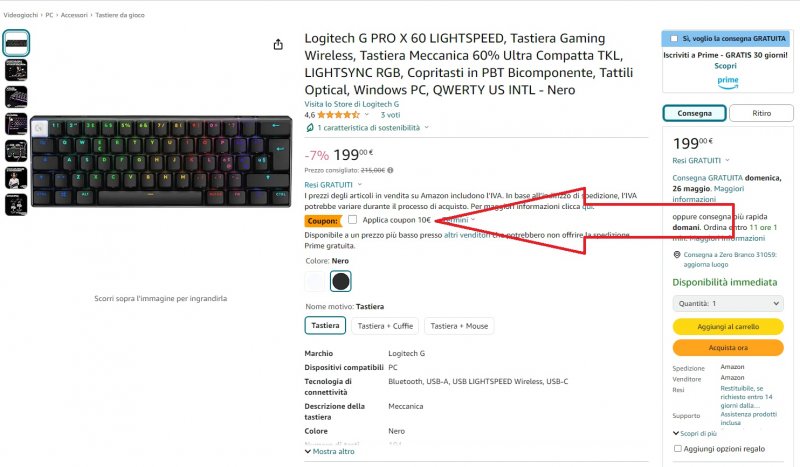
Task: Select the Consegna tab
Action: (694, 113)
